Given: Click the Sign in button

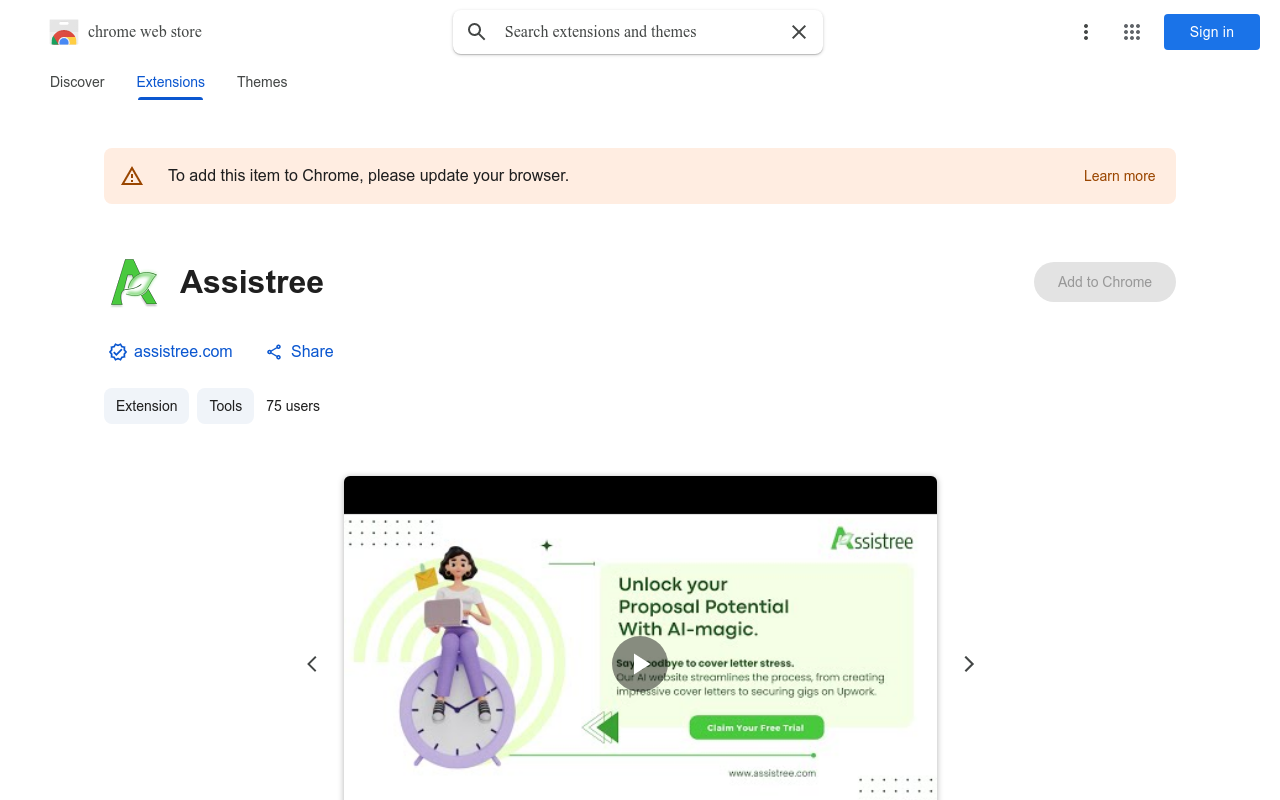Looking at the screenshot, I should [1212, 32].
